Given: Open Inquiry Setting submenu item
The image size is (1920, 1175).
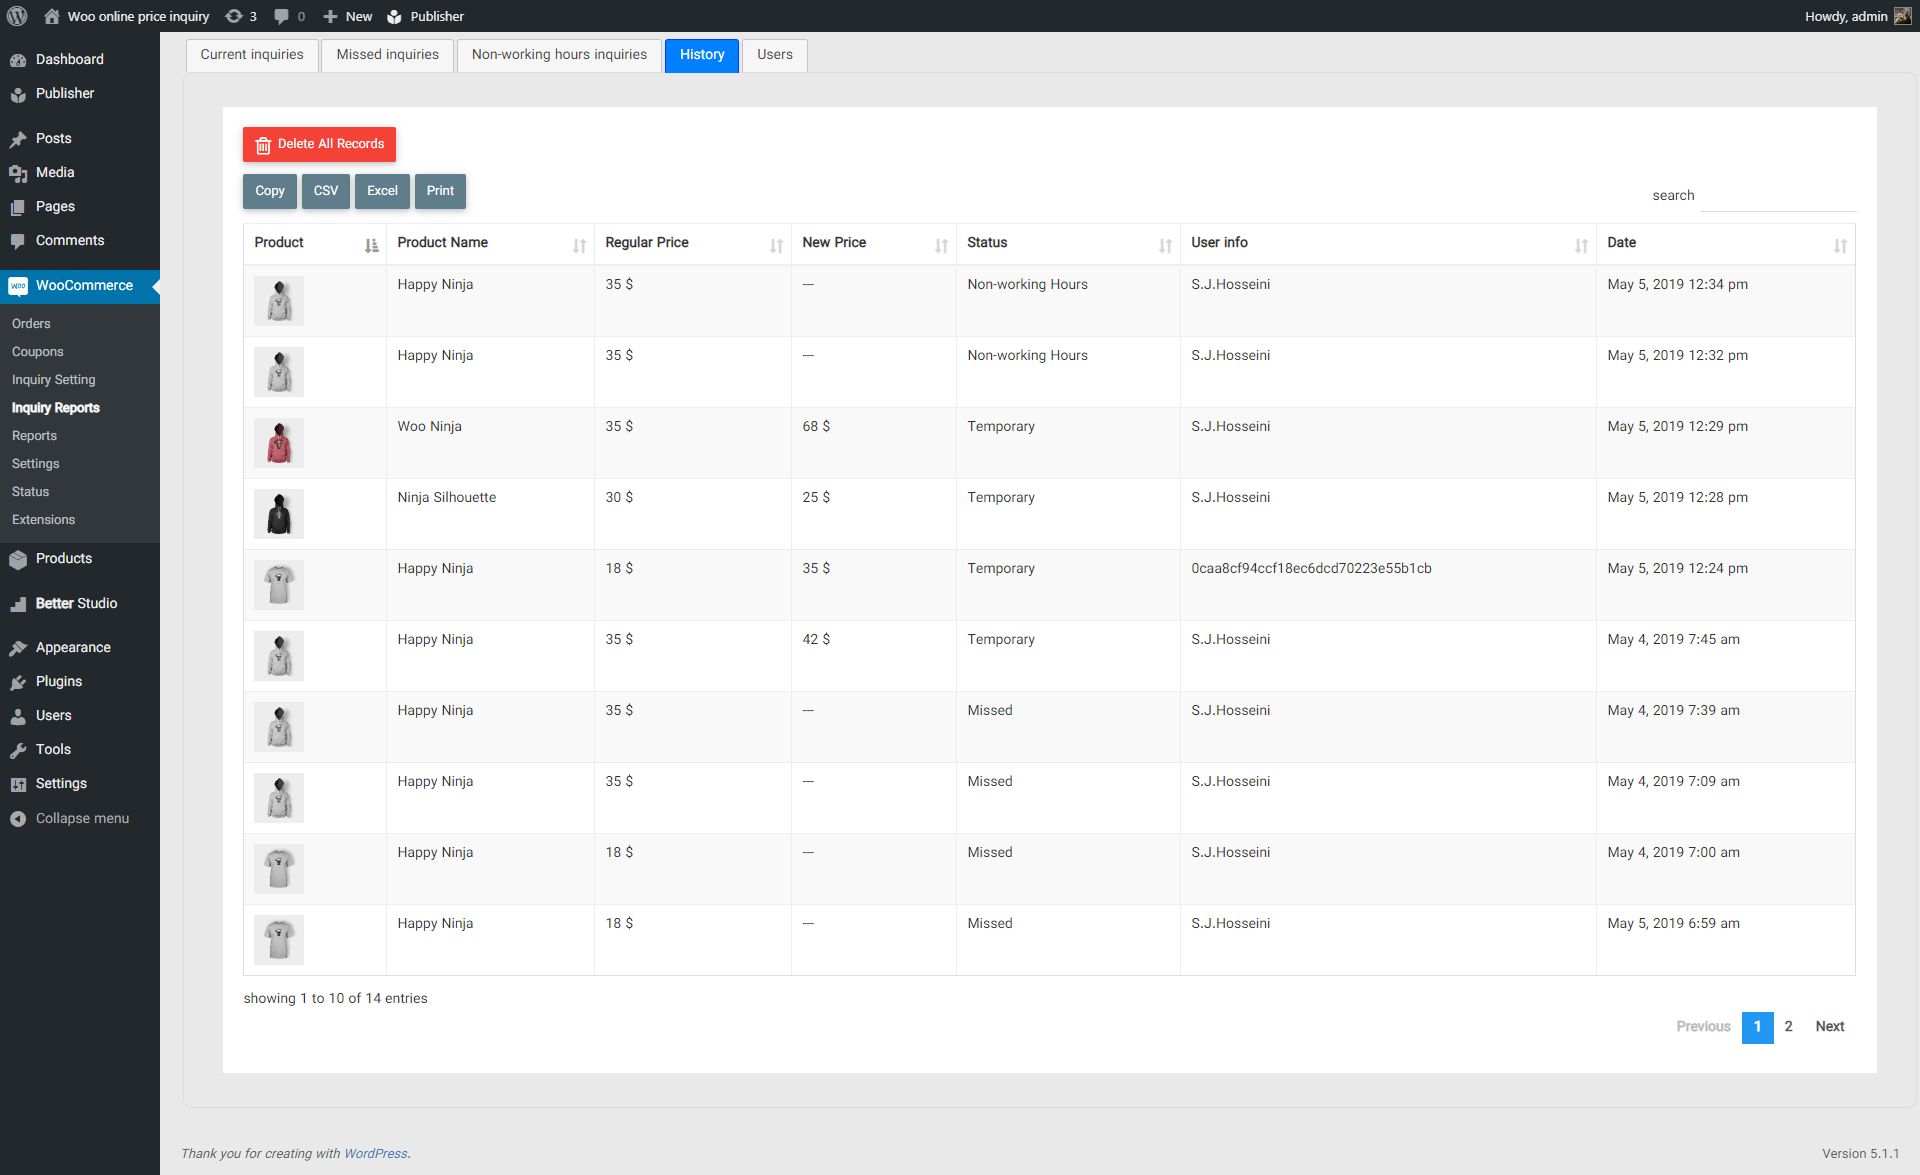Looking at the screenshot, I should [x=54, y=380].
